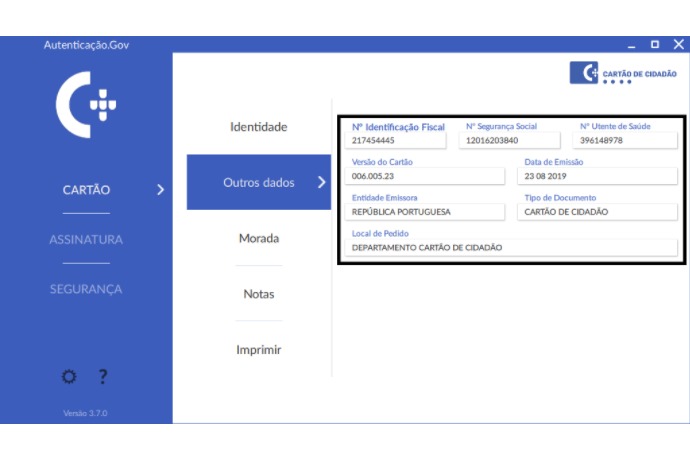Click the Data de Emissão field 23 08 2019
The image size is (690, 460).
coord(598,176)
